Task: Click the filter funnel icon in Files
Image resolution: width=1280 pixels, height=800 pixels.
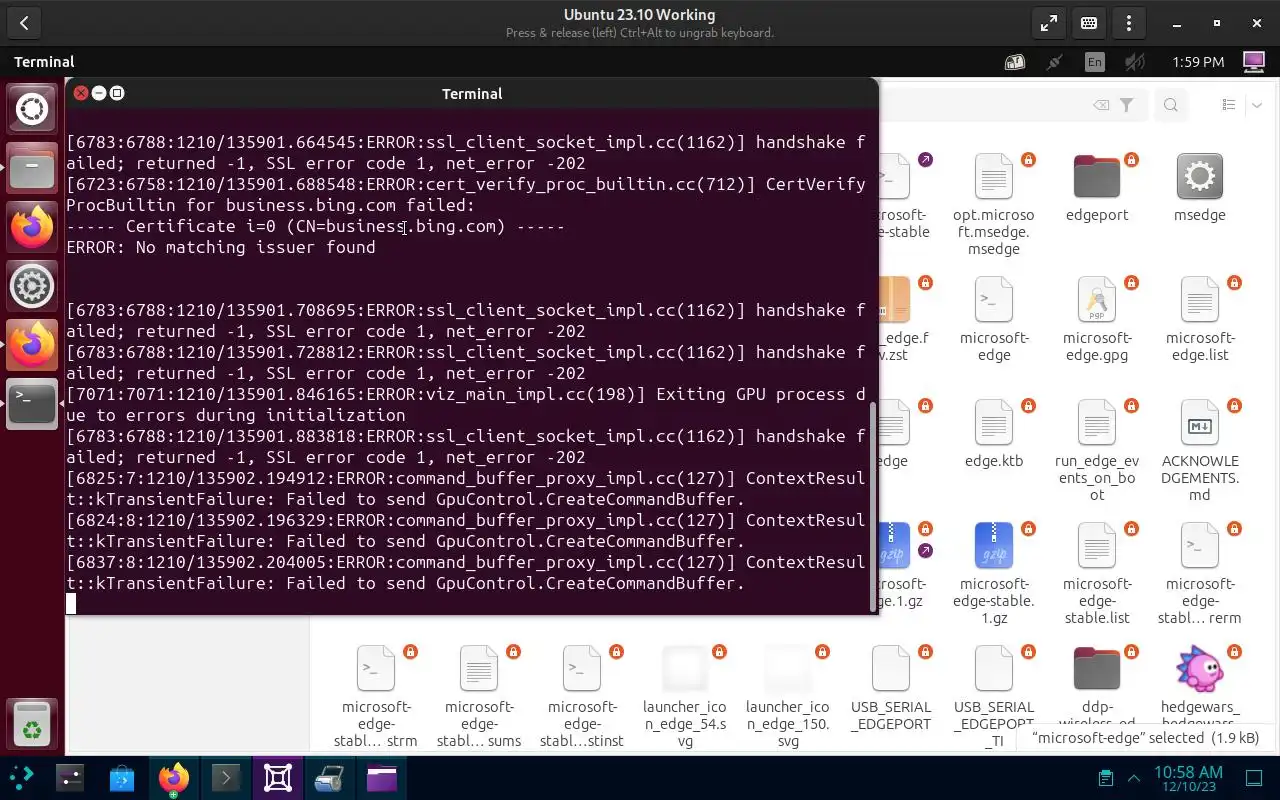Action: tap(1127, 105)
